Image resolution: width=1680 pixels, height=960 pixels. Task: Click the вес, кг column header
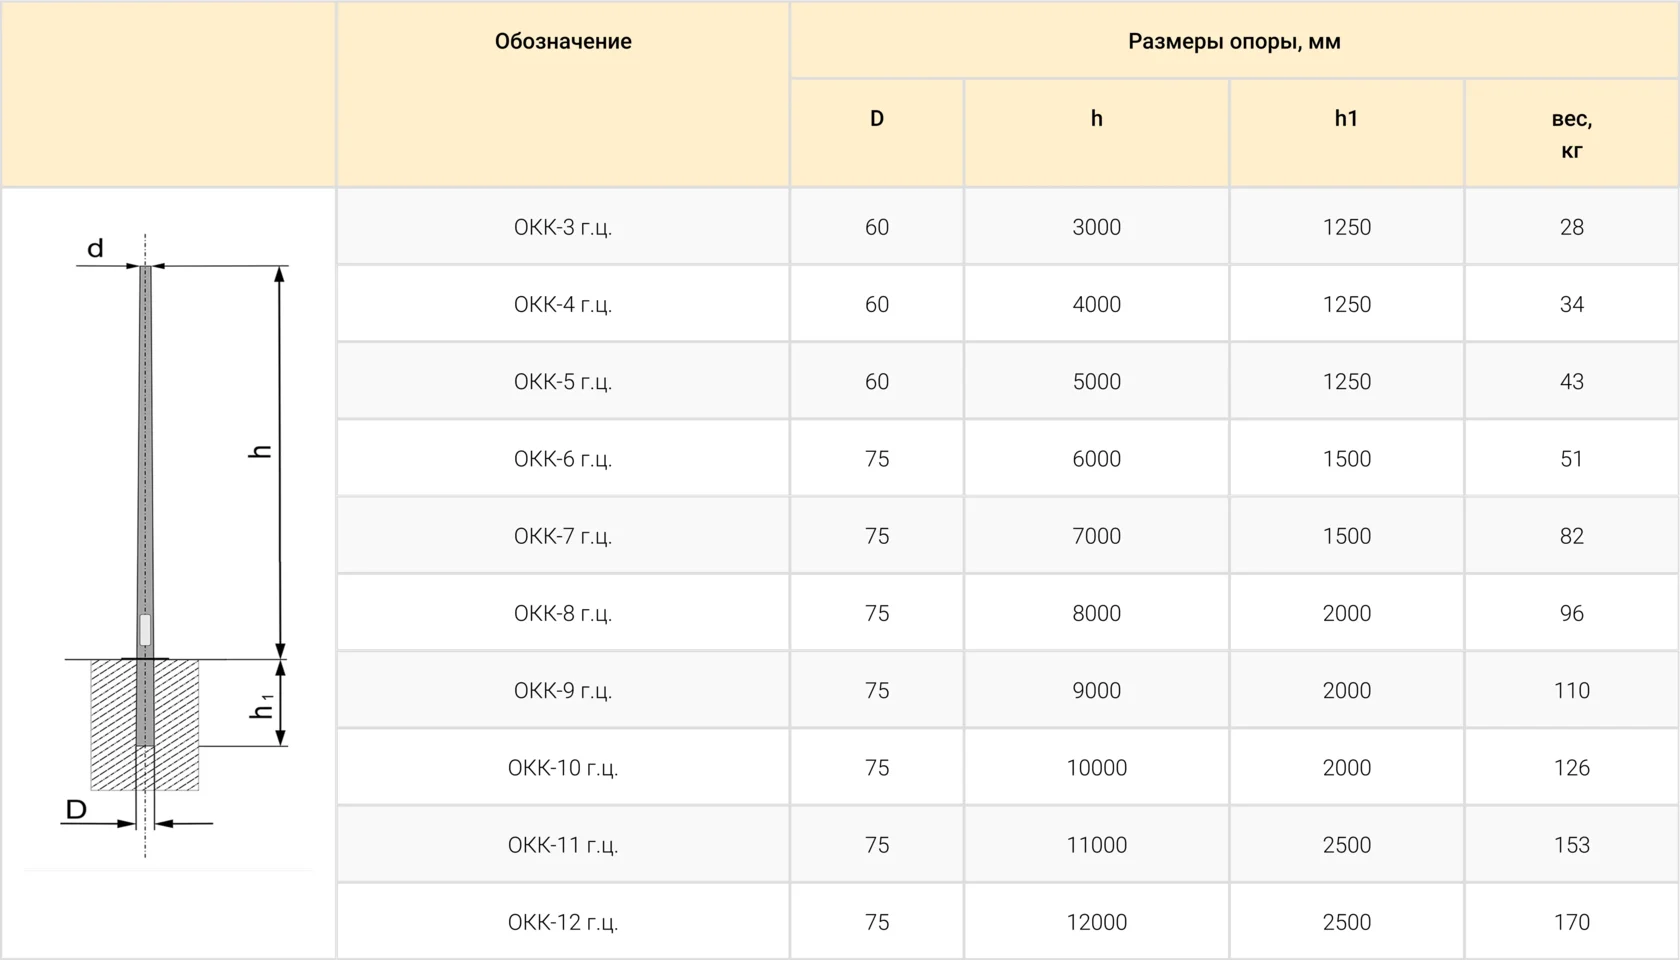1572,133
